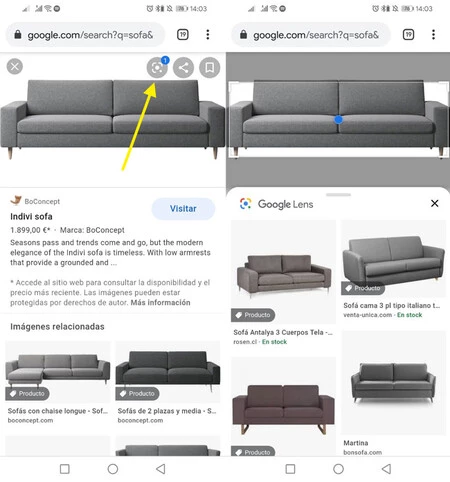This screenshot has height=482, width=450.
Task: Open the tab switcher in the left browser
Action: (183, 35)
